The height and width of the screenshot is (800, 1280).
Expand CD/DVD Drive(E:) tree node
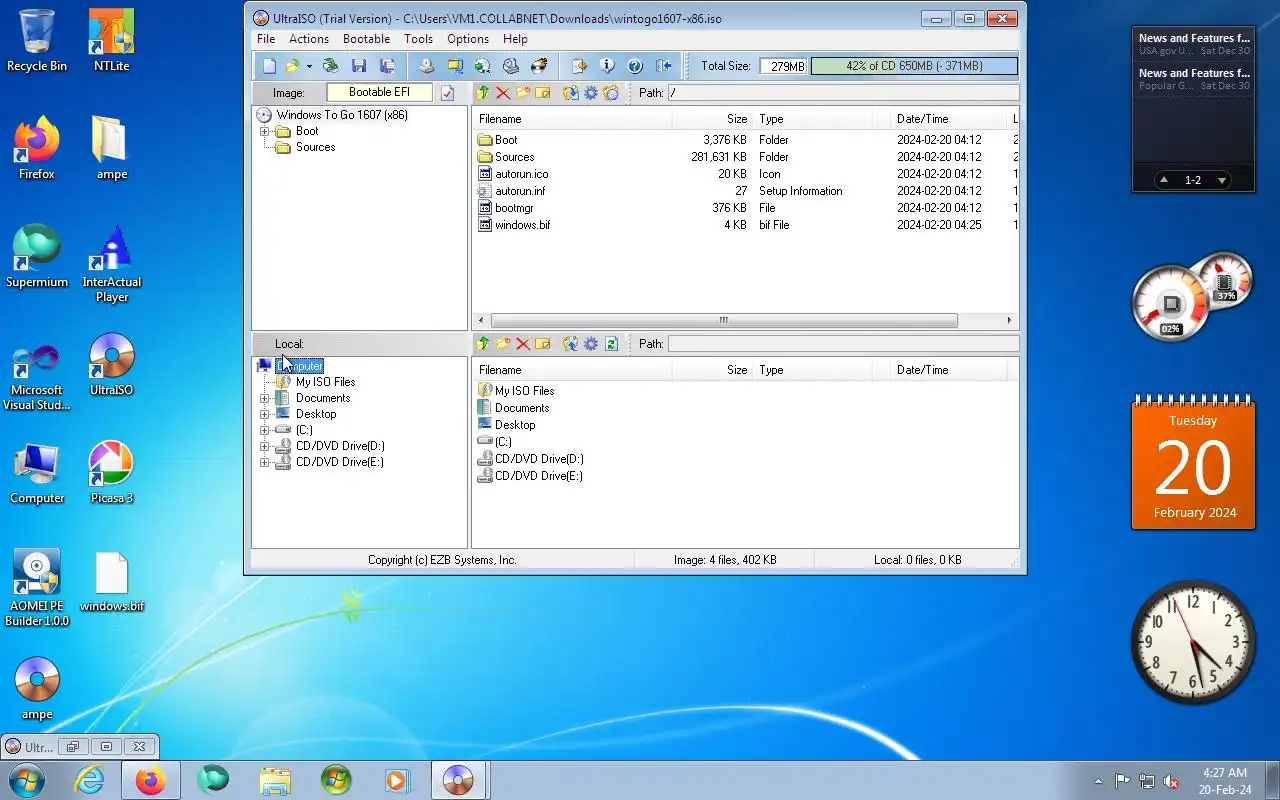tap(264, 462)
